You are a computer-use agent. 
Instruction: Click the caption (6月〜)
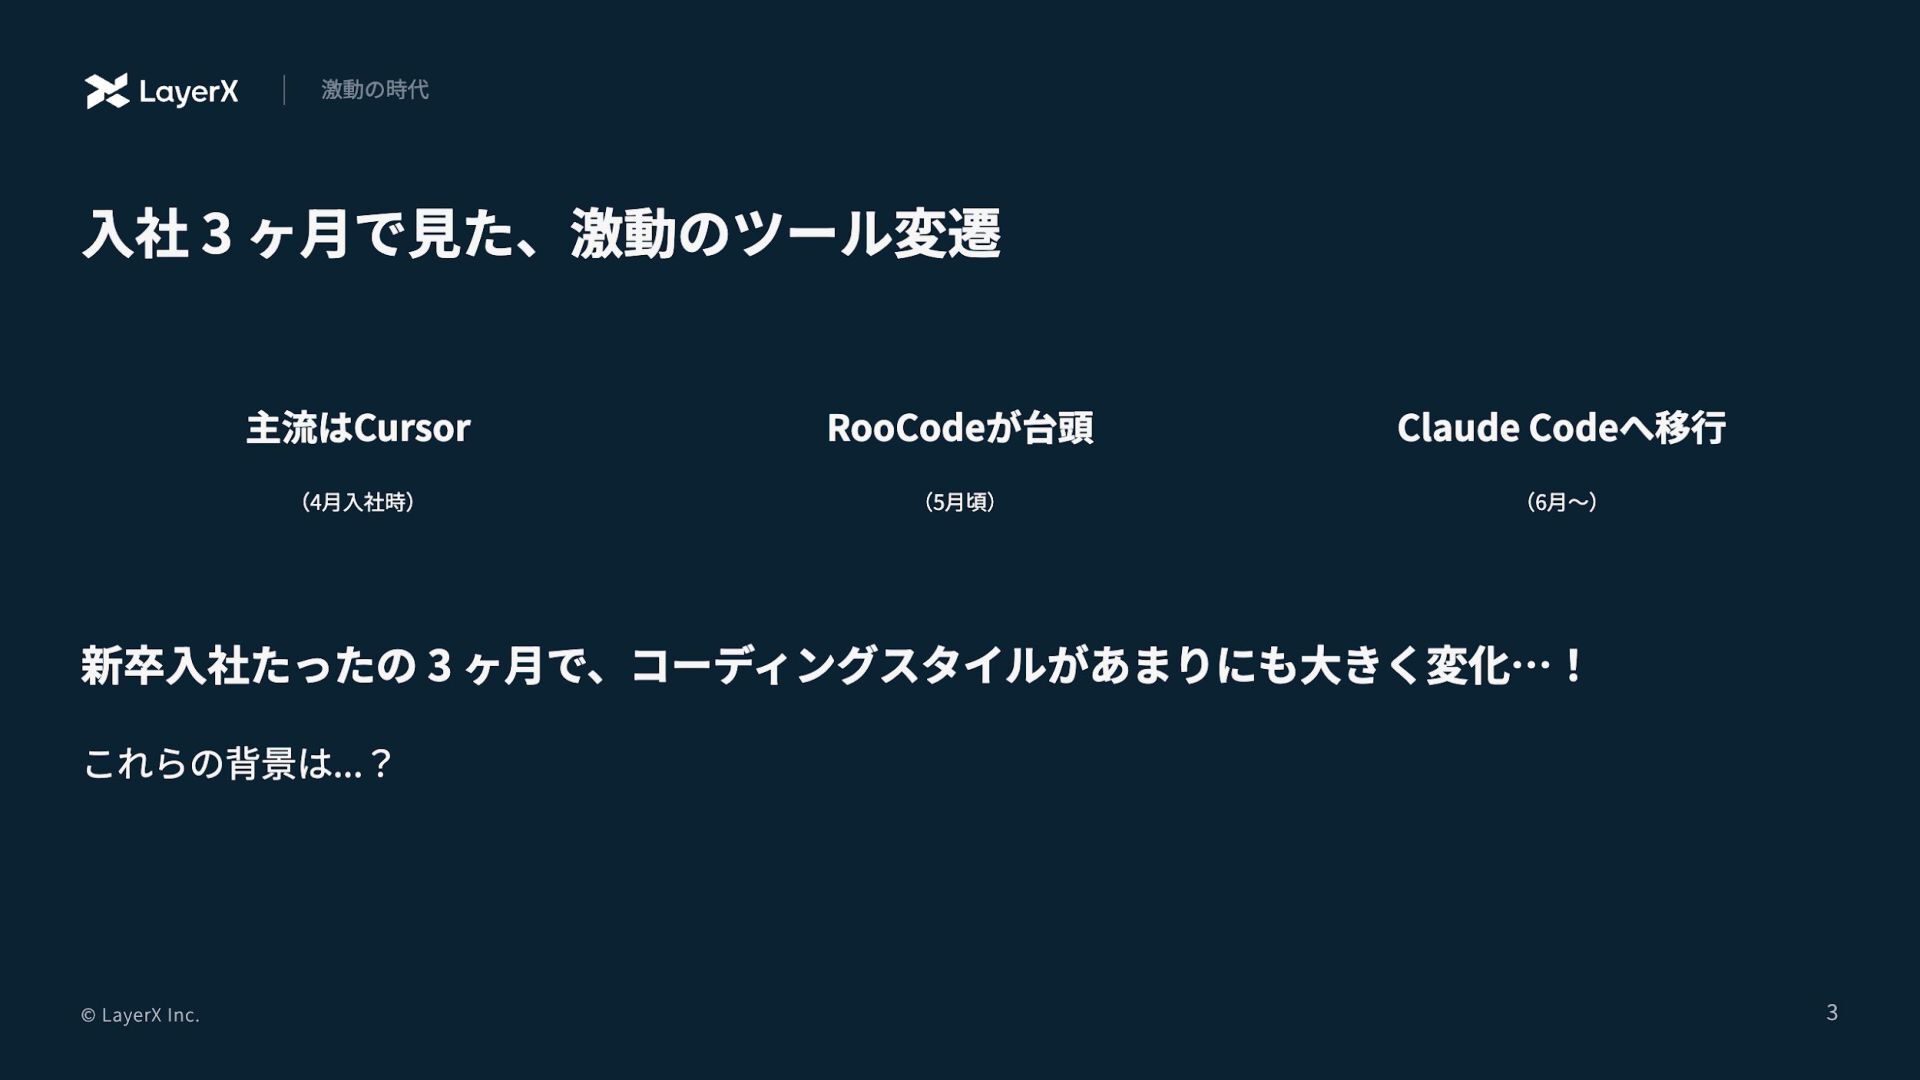[1561, 502]
